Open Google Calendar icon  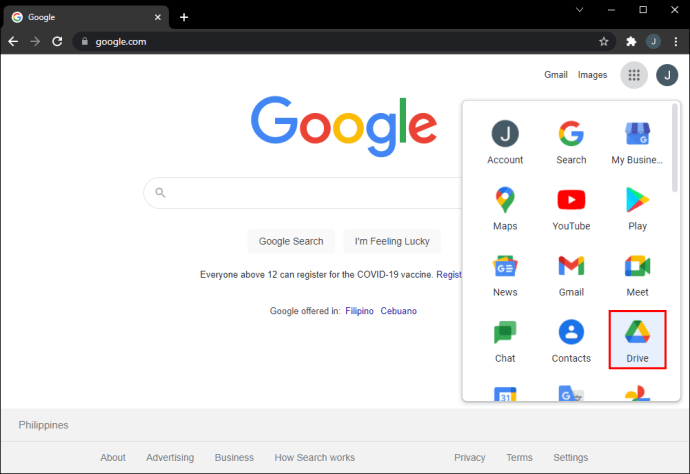505,393
